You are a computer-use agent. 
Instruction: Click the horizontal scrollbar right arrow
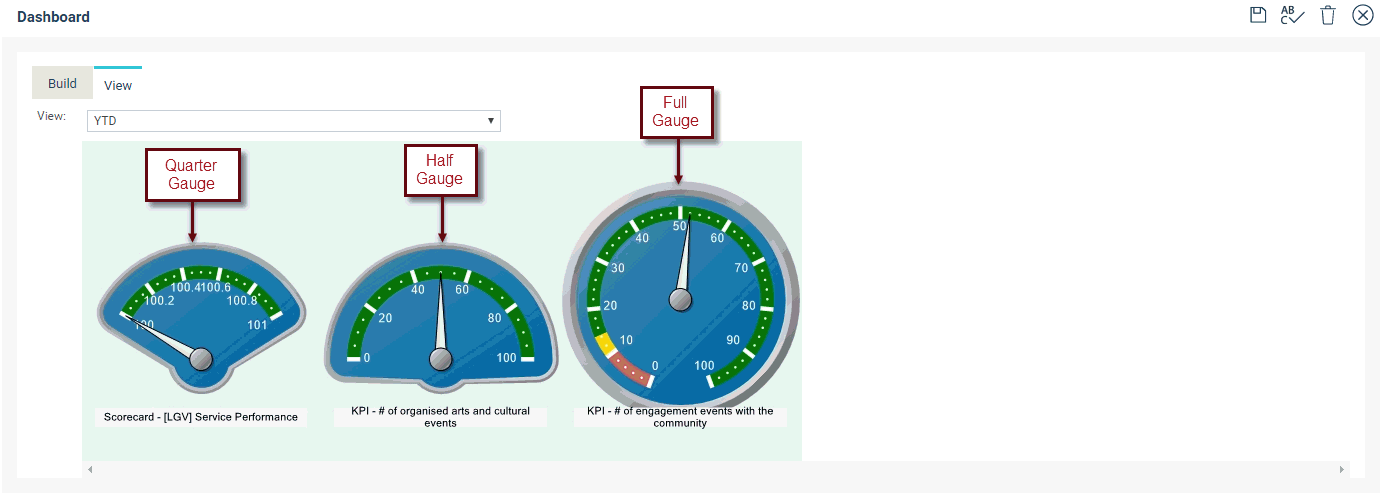point(1342,469)
